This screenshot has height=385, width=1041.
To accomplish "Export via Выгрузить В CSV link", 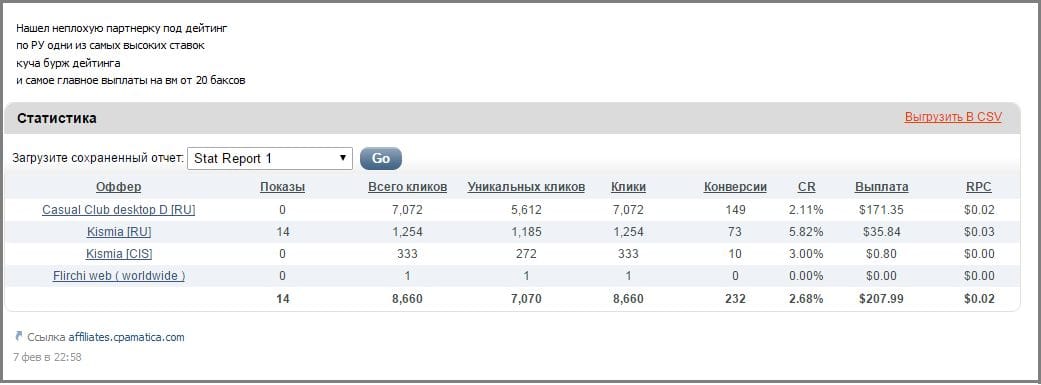I will (x=953, y=117).
